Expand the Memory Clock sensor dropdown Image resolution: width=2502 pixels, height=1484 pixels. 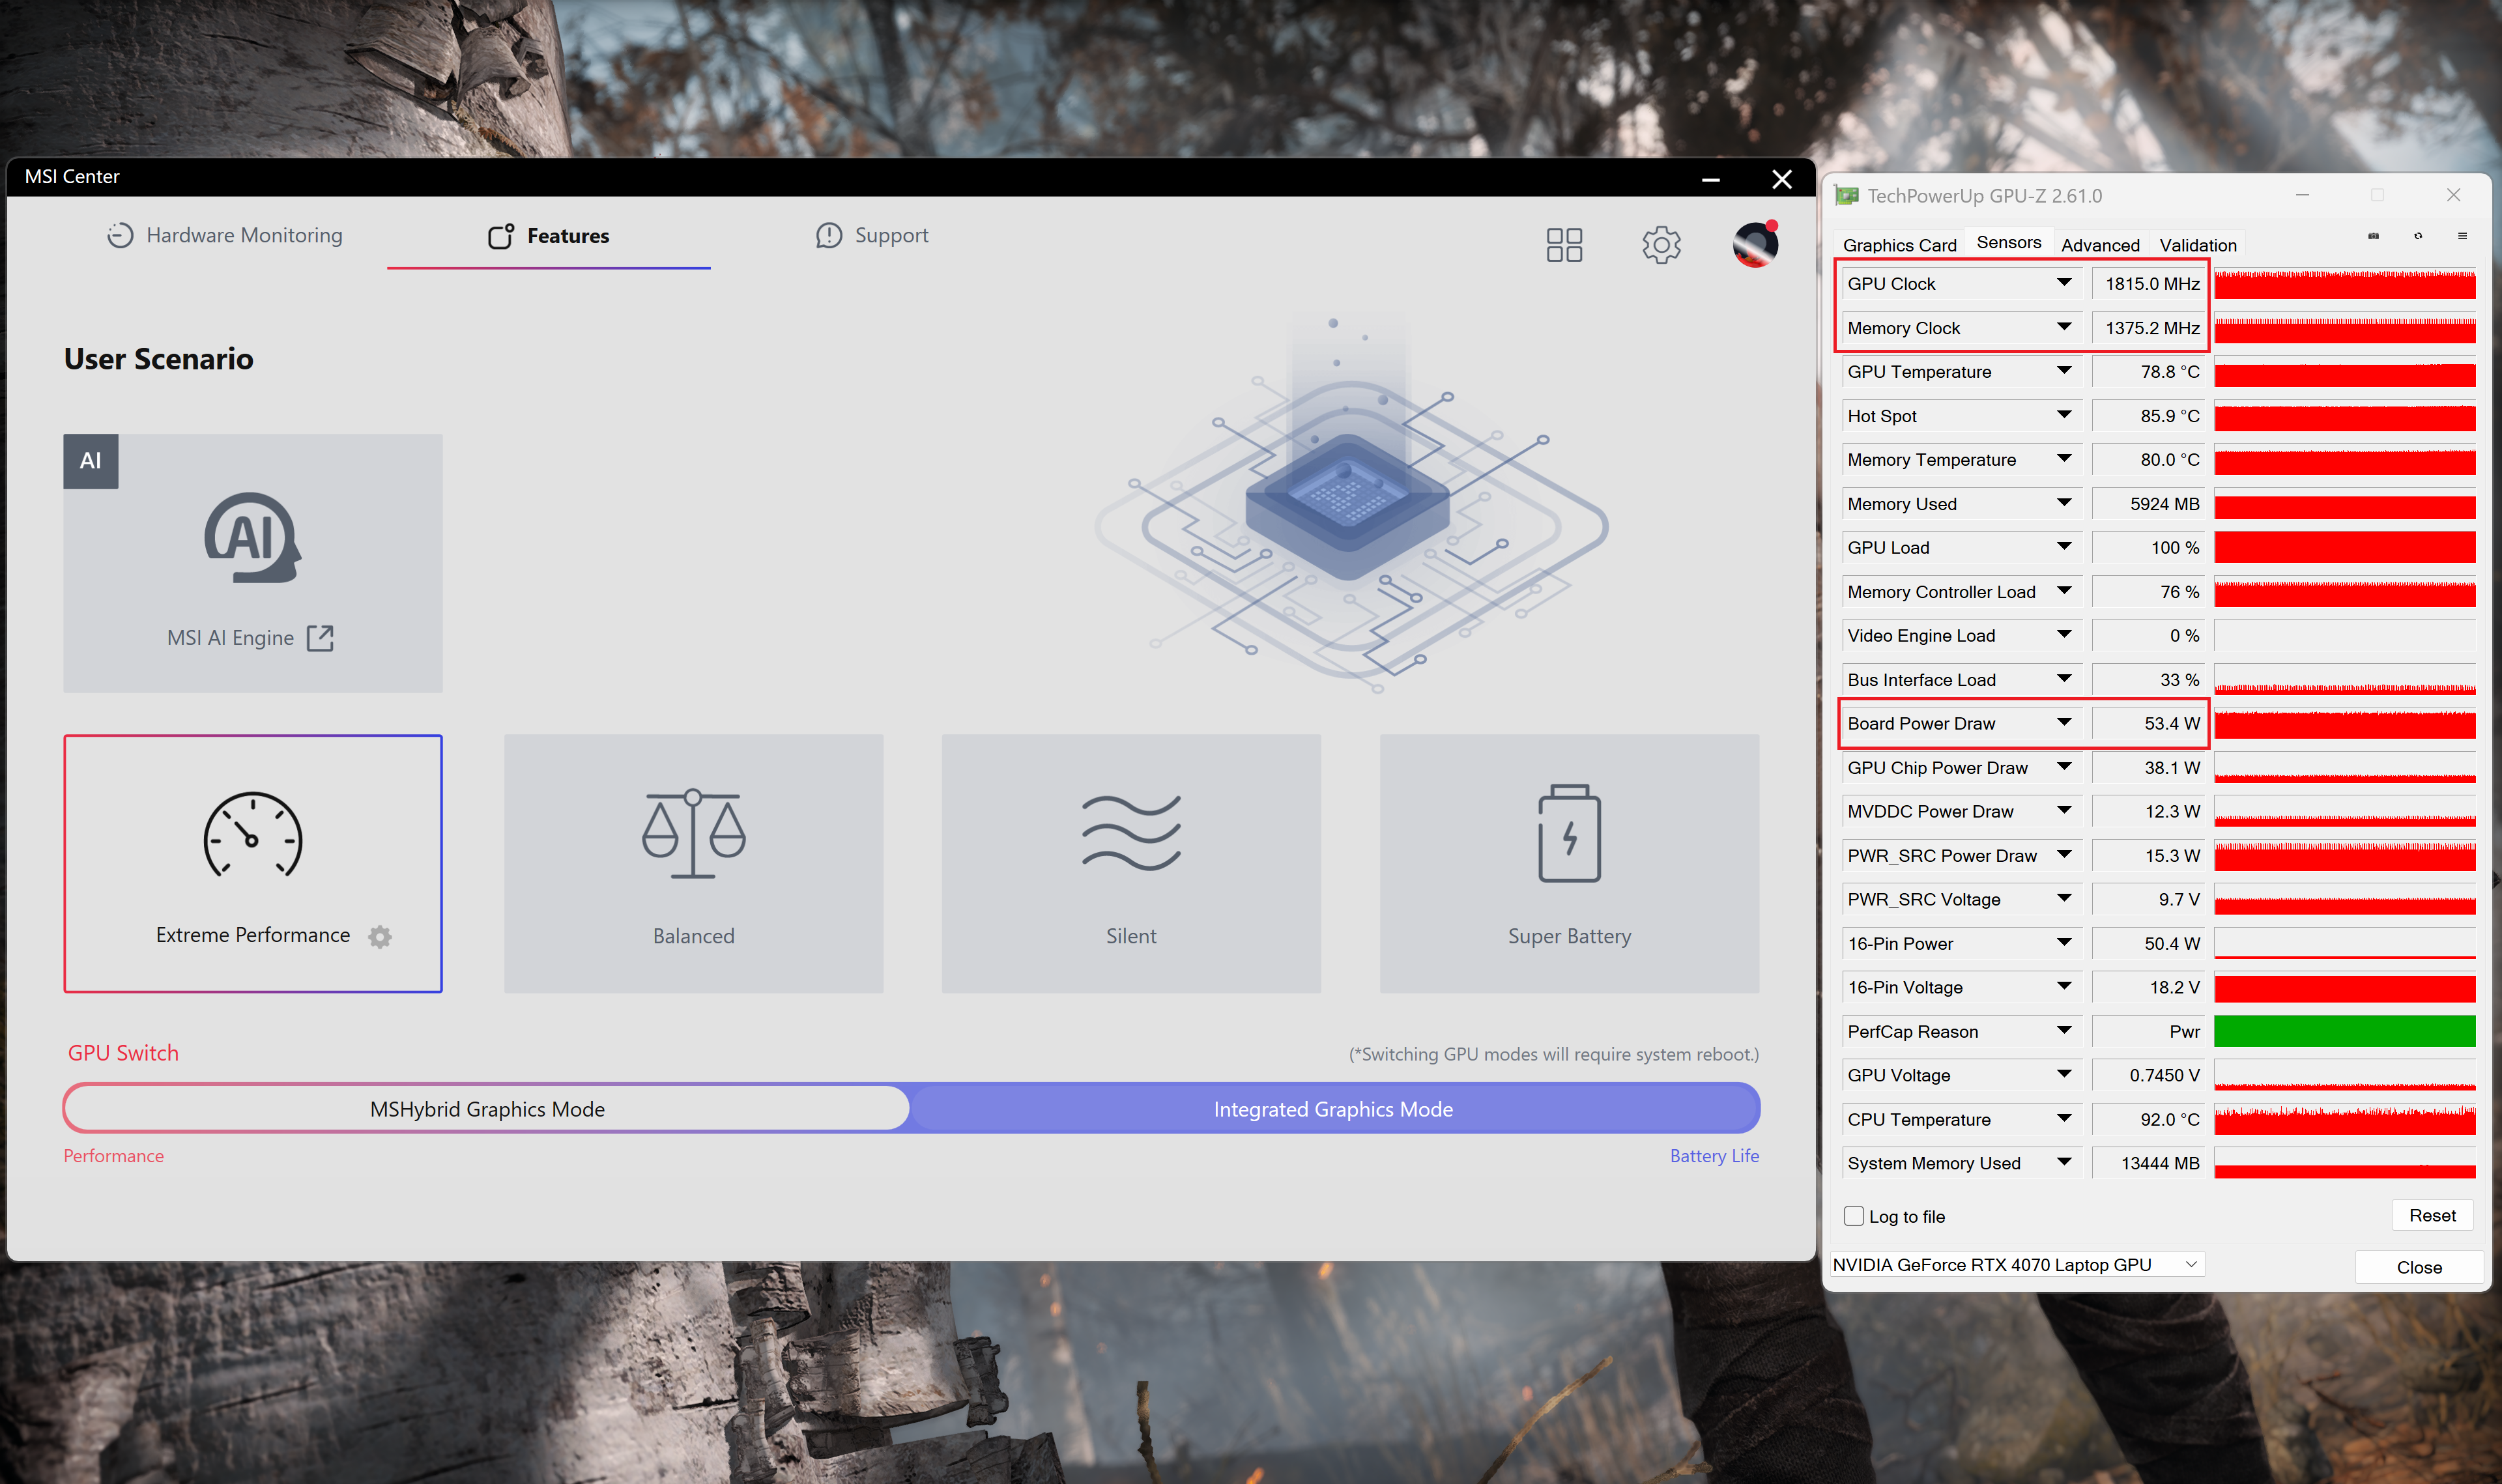(x=2064, y=327)
